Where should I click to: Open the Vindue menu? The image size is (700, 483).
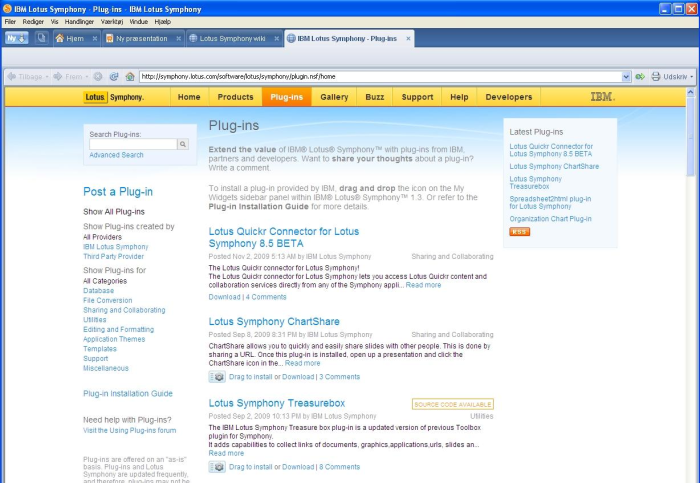click(x=138, y=21)
